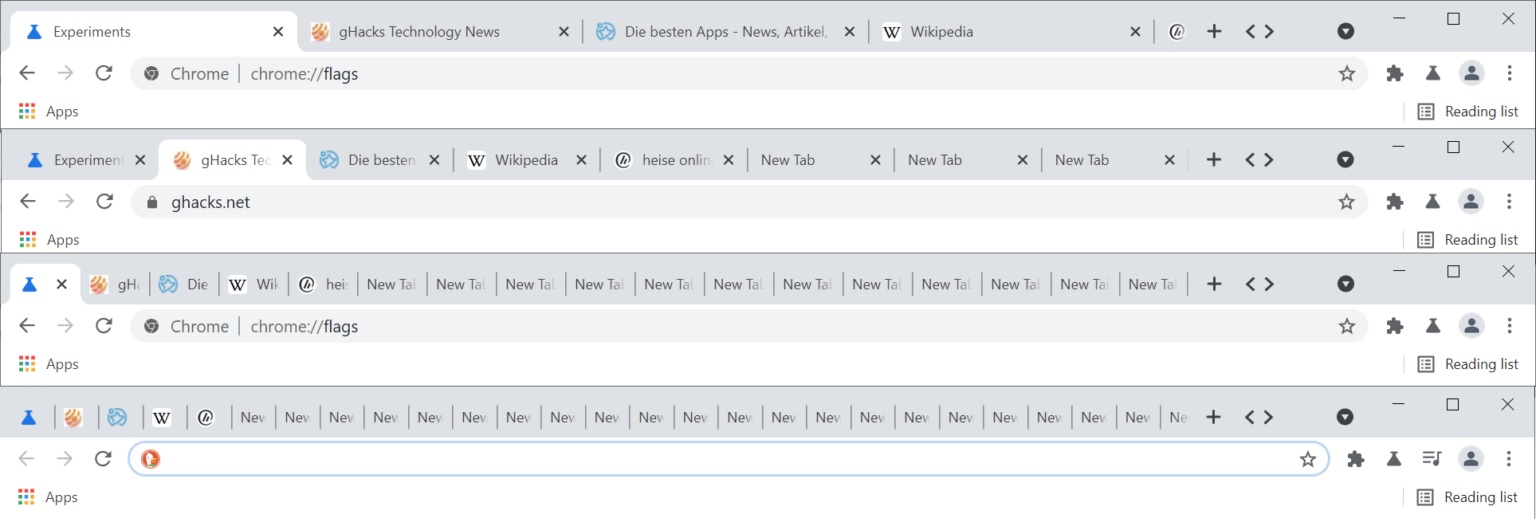Image resolution: width=1536 pixels, height=532 pixels.
Task: Open Extensions puzzle icon in second window
Action: [1394, 201]
